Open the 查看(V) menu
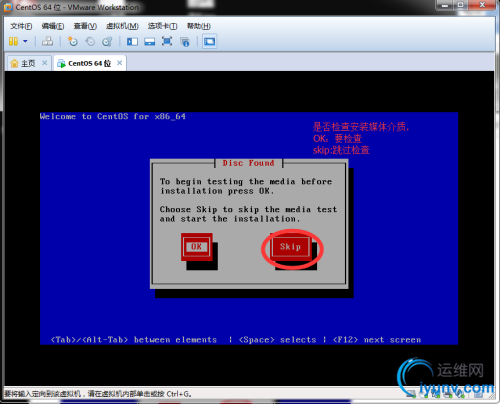Viewport: 500px width, 404px height. click(x=85, y=26)
